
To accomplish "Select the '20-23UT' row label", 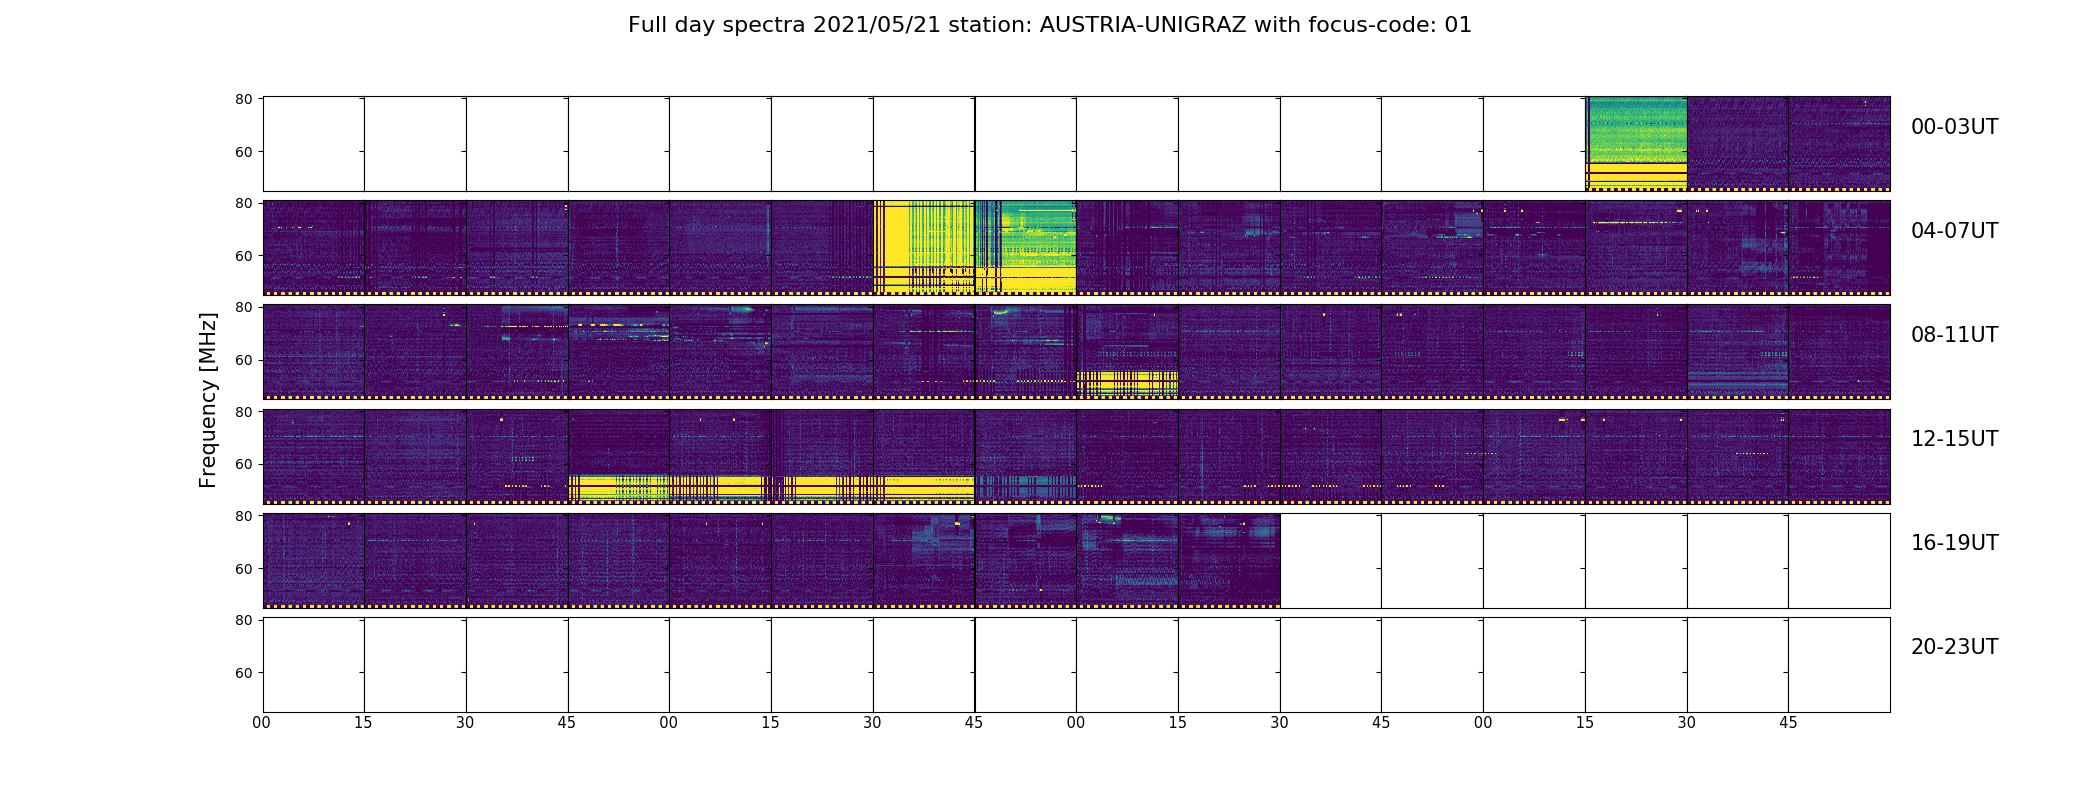I will 1954,647.
